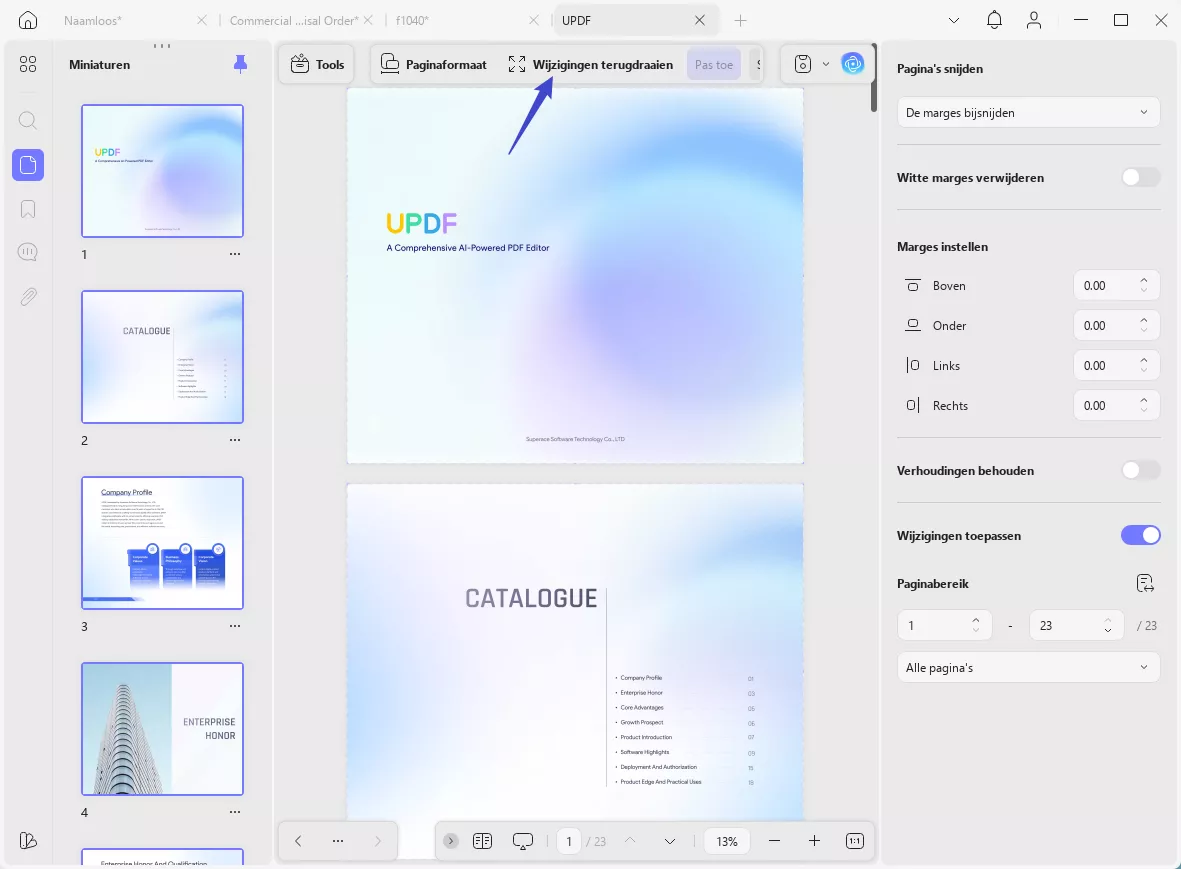
Task: Click the page range start field
Action: click(944, 625)
